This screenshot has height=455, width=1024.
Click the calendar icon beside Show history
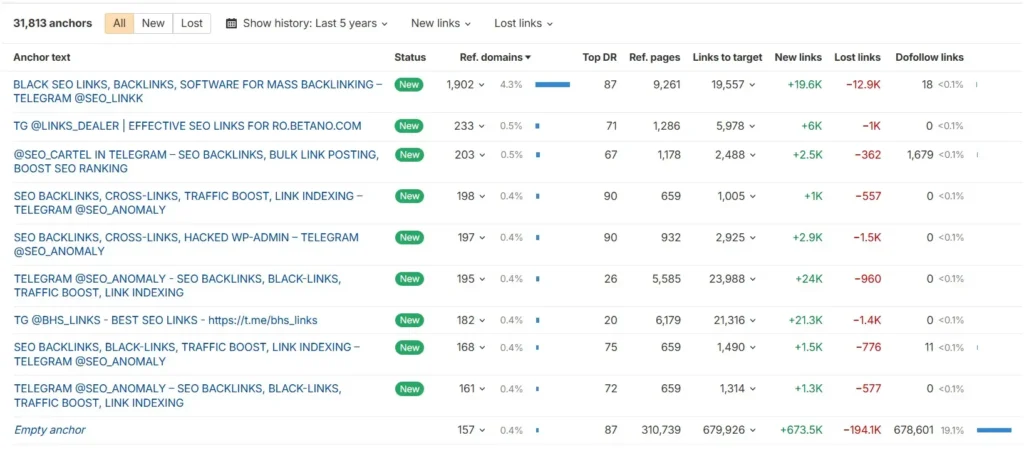(x=232, y=23)
